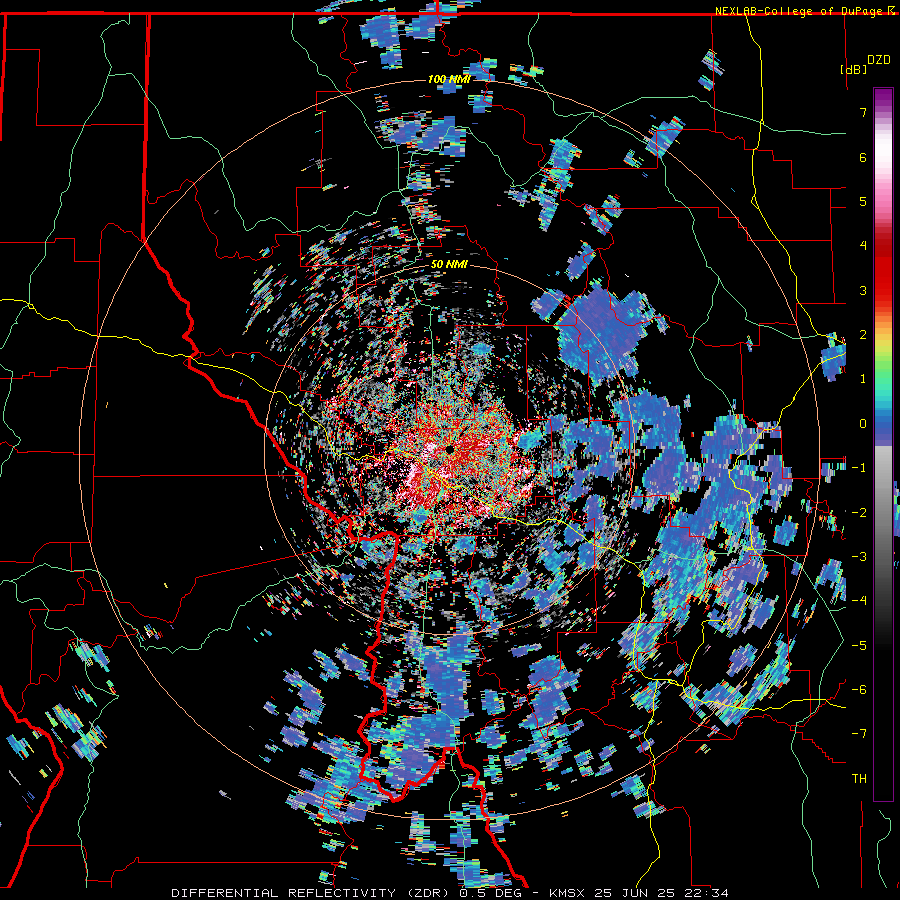Click the 4 value on the scale
Image resolution: width=900 pixels, height=900 pixels.
tap(863, 246)
